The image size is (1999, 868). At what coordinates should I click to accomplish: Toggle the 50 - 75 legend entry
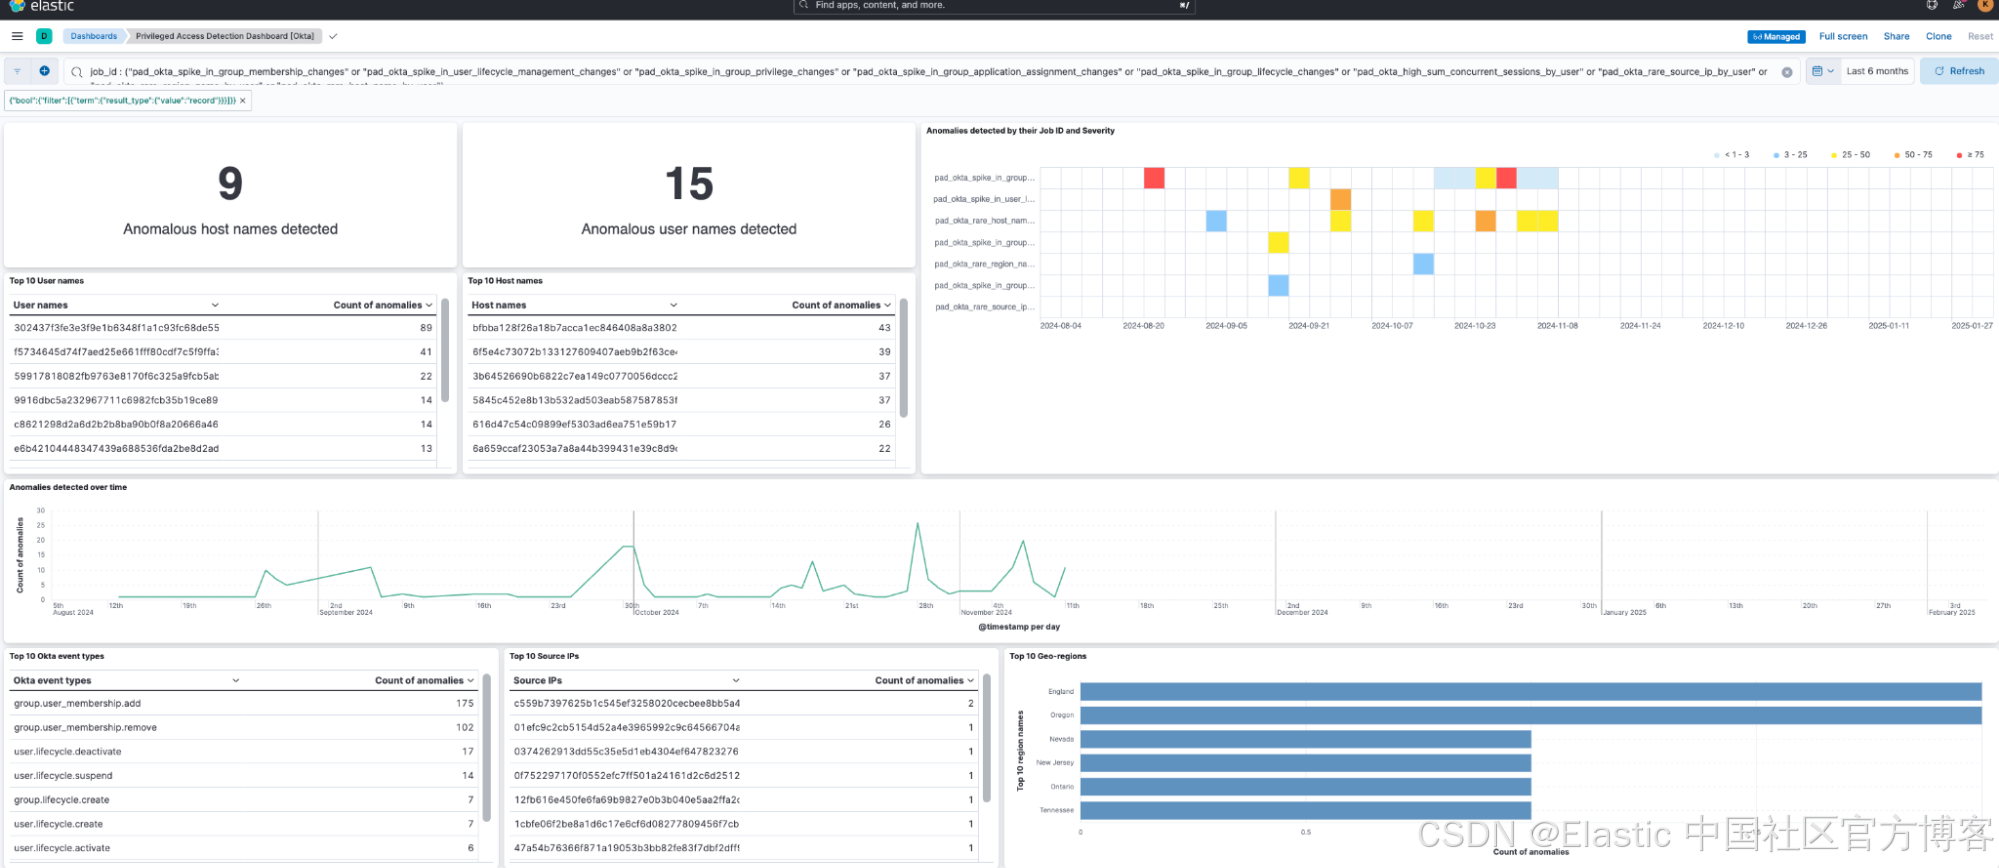[x=1912, y=155]
